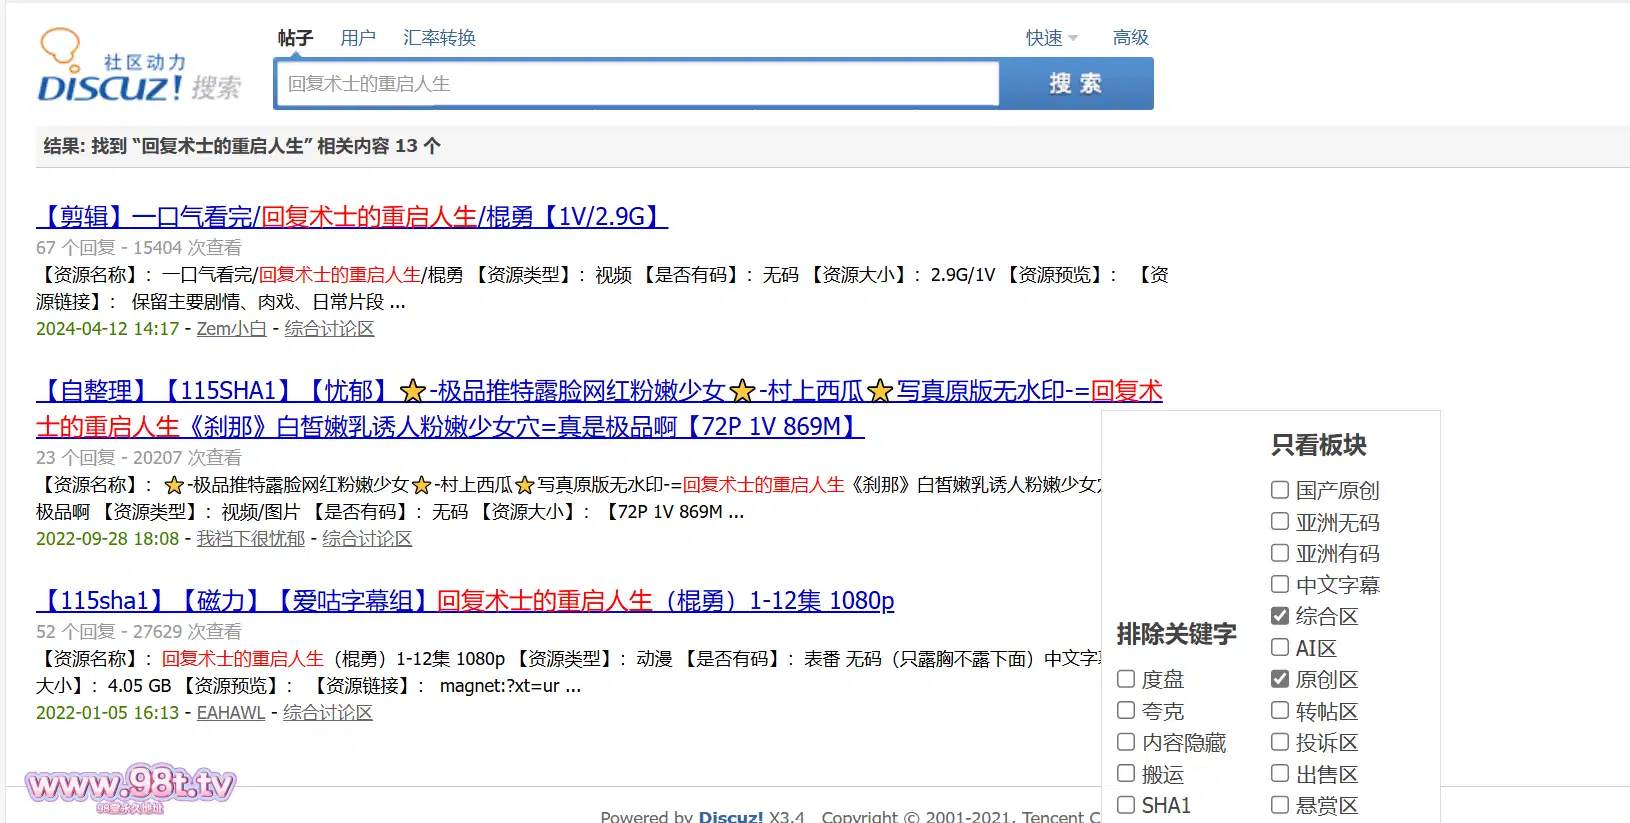
Task: Switch to the 用户 search tab
Action: coord(358,38)
